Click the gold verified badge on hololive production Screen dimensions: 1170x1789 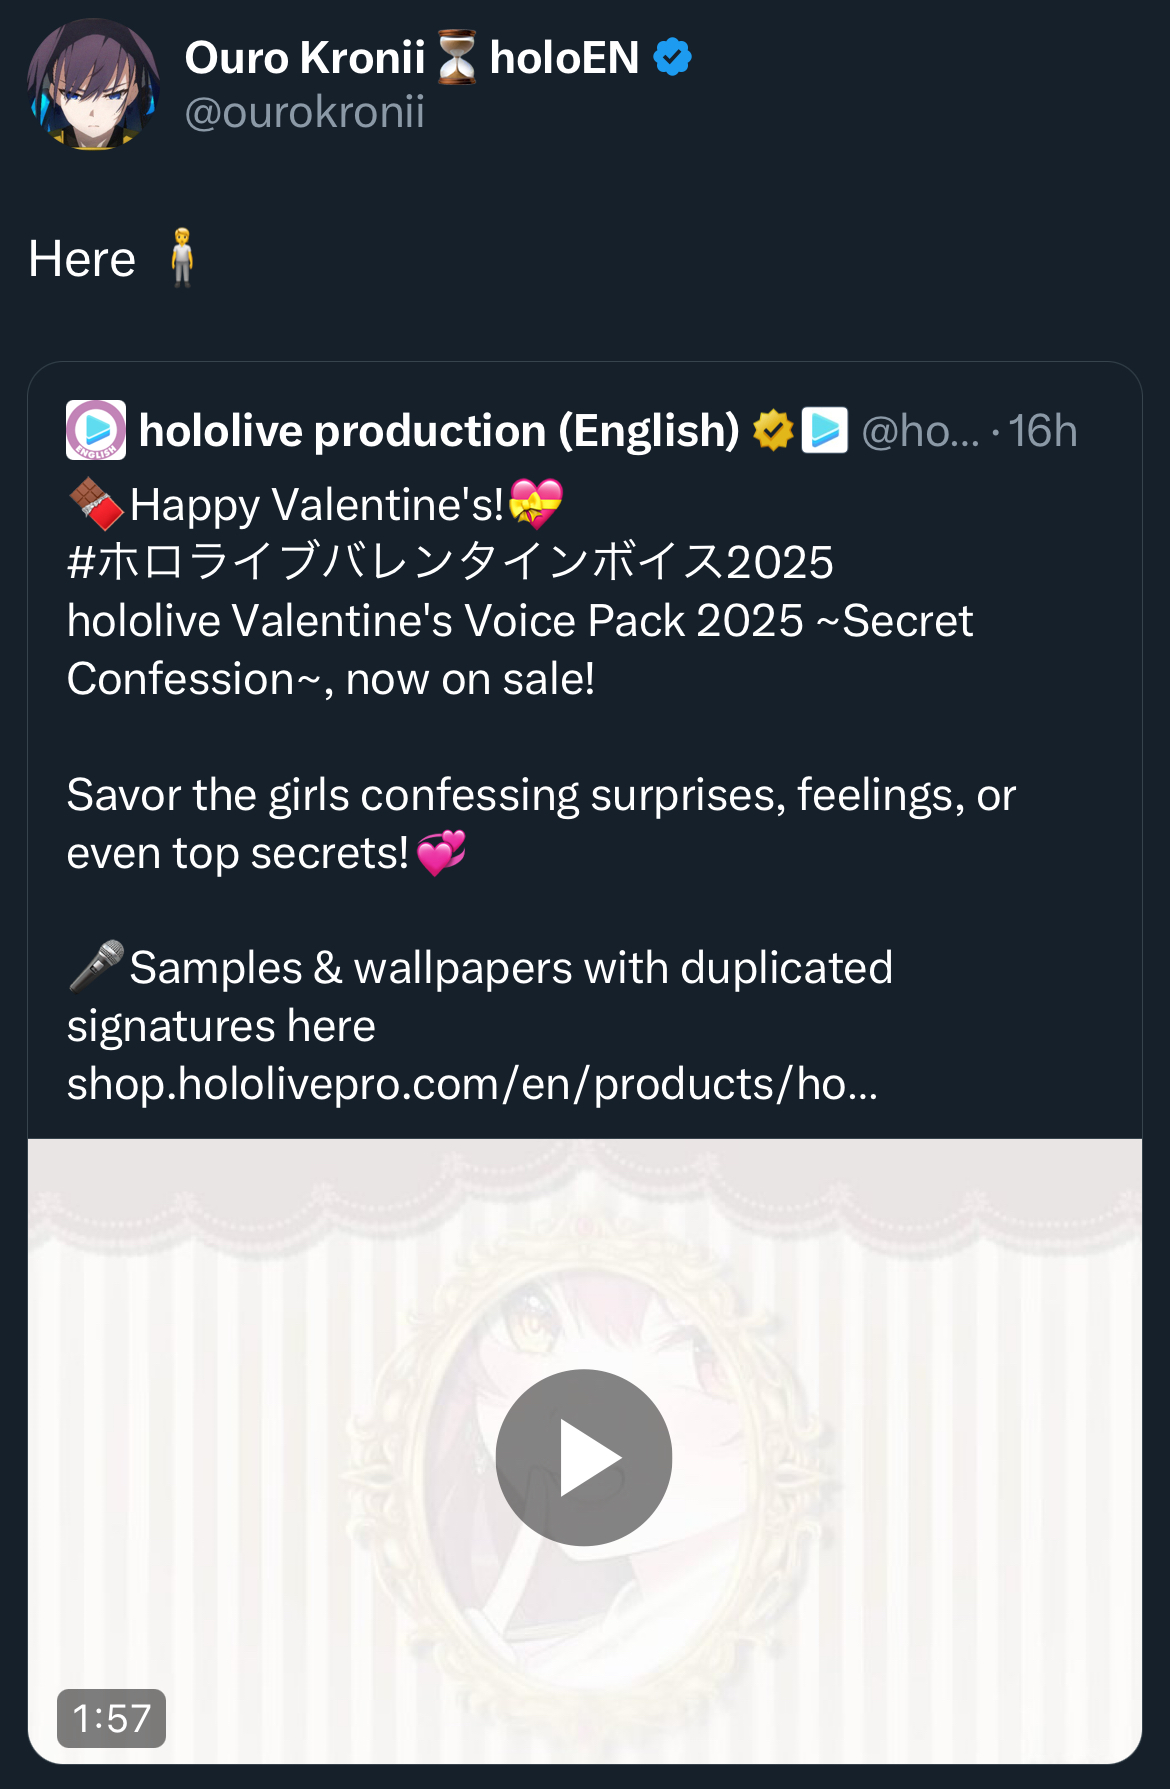pyautogui.click(x=772, y=431)
